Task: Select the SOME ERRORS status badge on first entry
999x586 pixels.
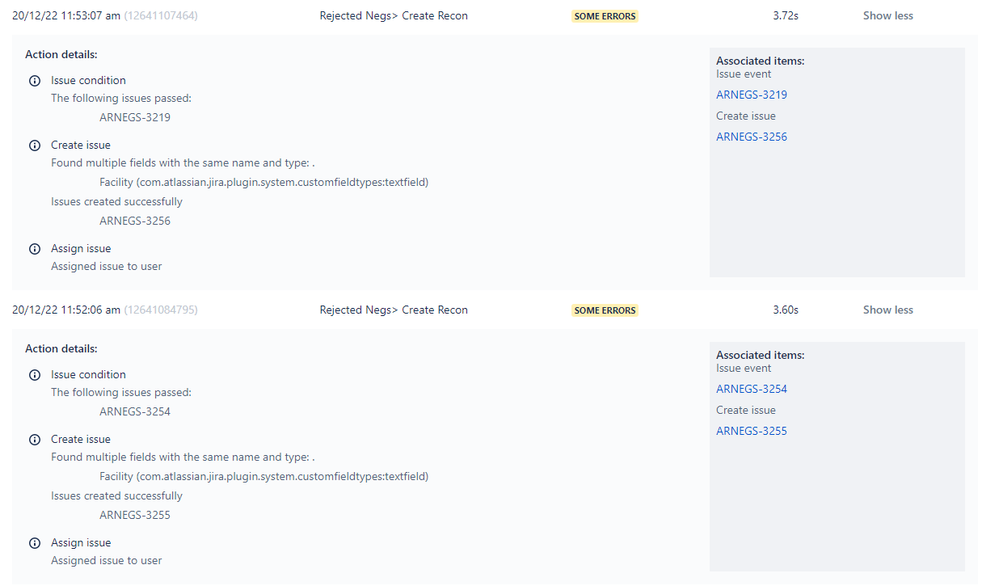Action: pos(604,15)
